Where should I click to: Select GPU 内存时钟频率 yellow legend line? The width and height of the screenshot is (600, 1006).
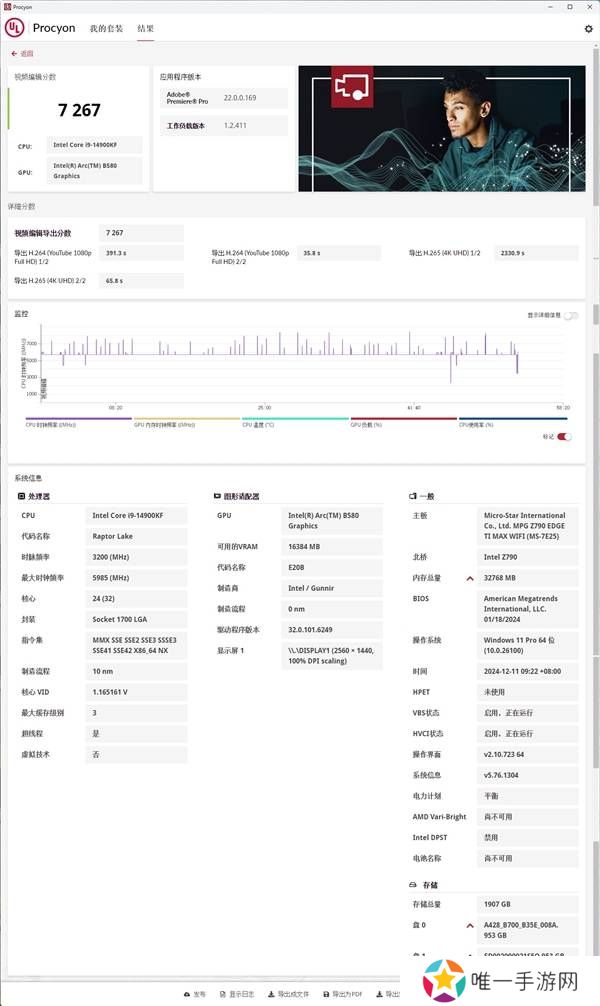(187, 419)
